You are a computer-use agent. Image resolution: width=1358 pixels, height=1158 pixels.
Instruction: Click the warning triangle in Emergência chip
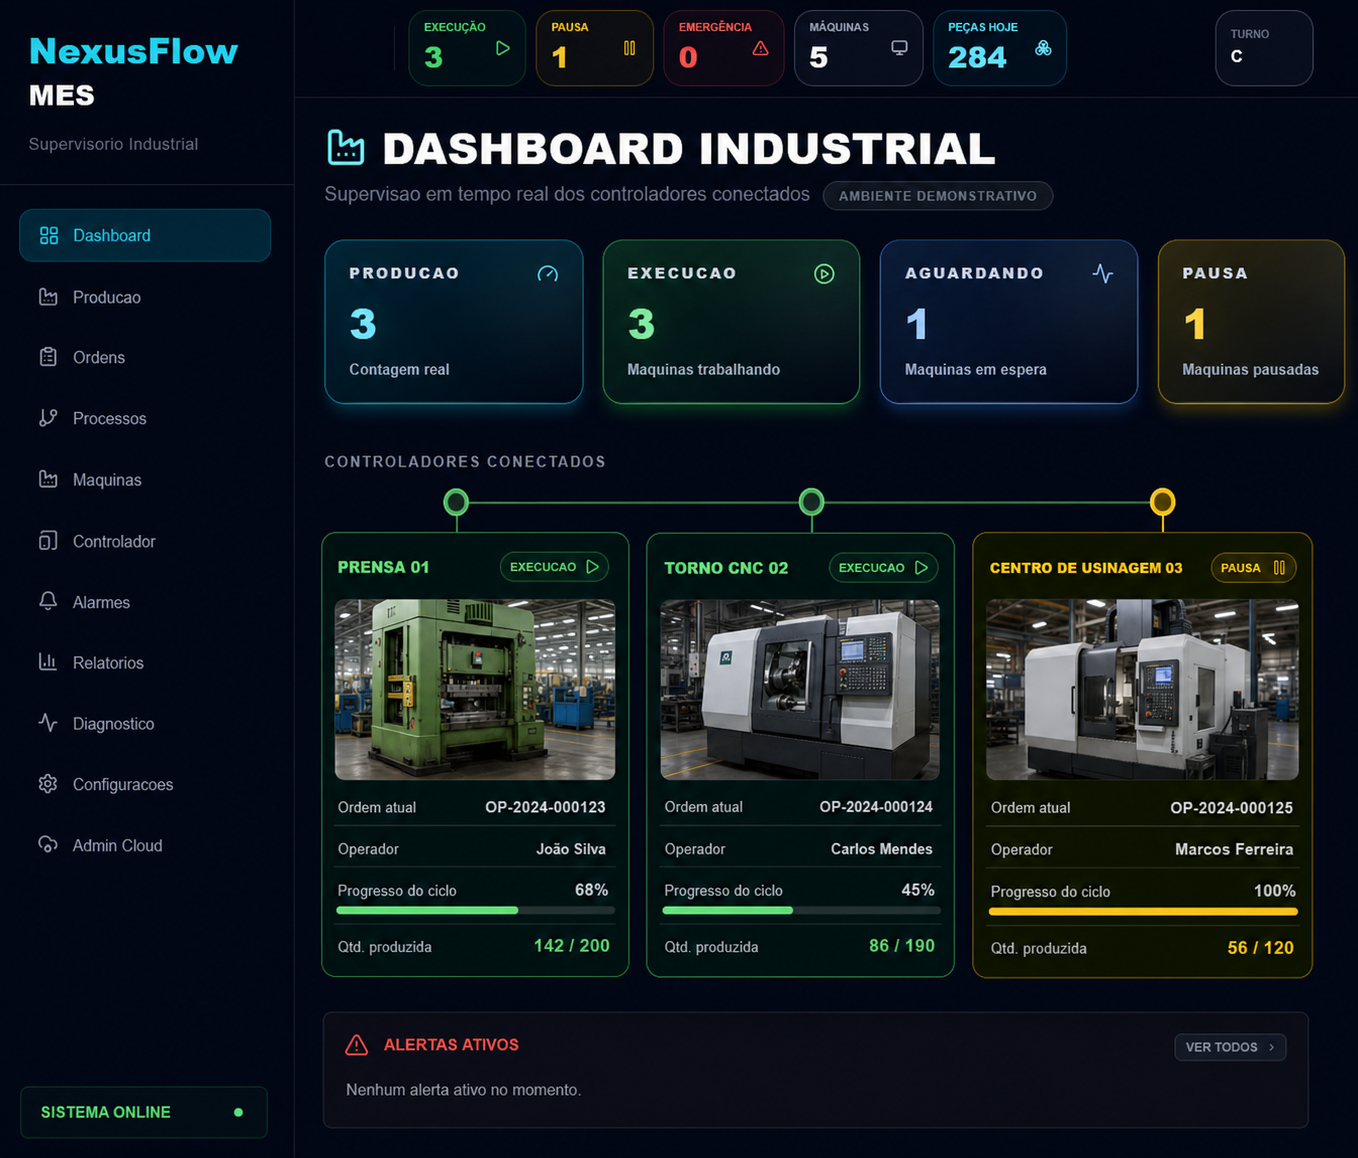761,48
